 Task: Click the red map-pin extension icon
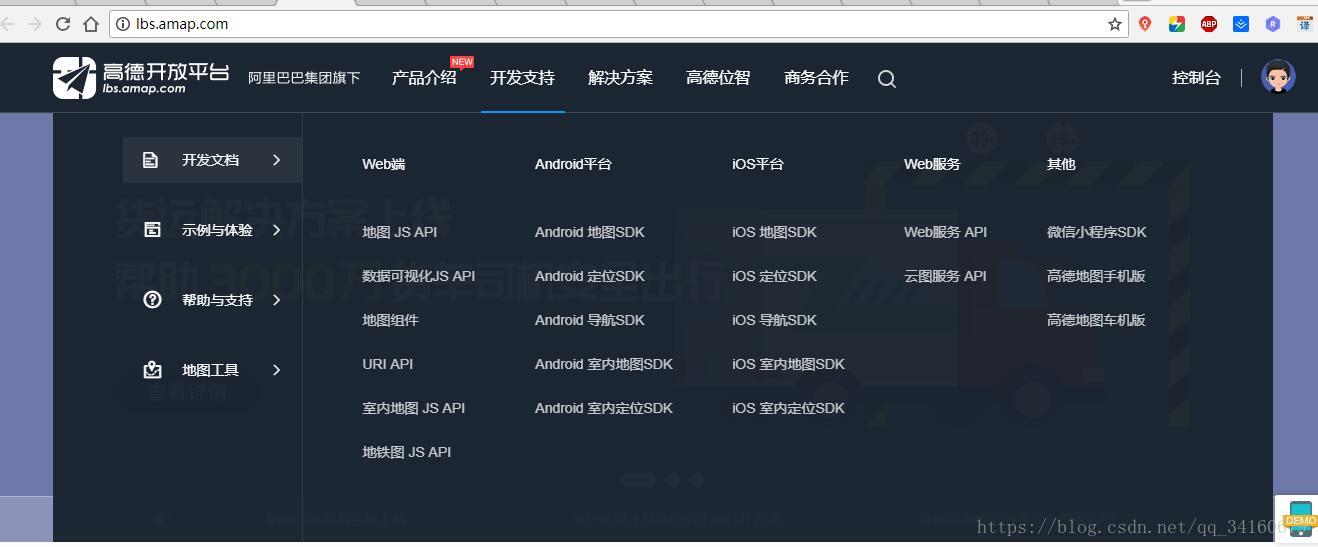click(x=1145, y=24)
